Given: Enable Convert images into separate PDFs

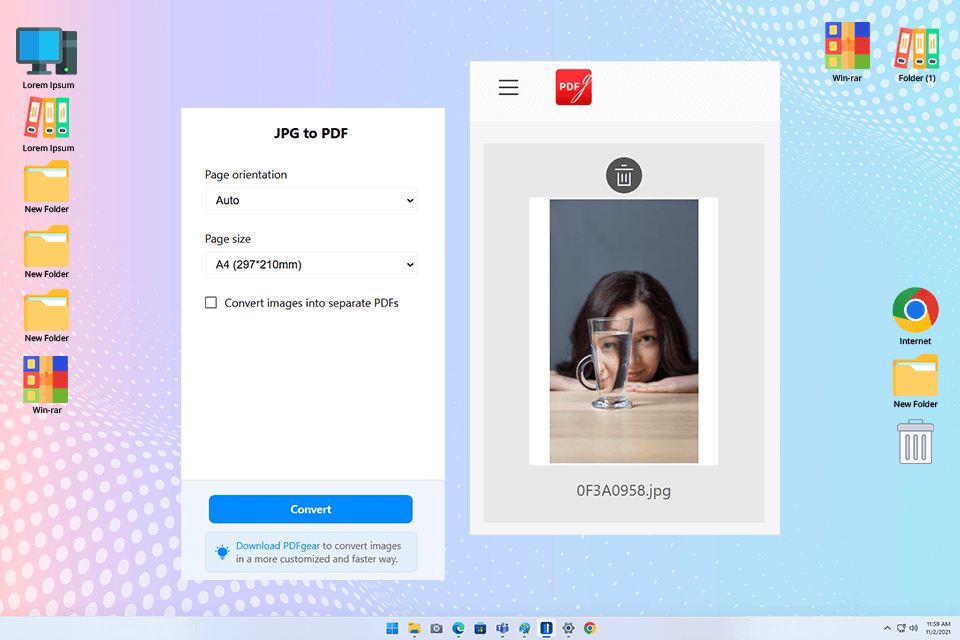Looking at the screenshot, I should [x=211, y=303].
